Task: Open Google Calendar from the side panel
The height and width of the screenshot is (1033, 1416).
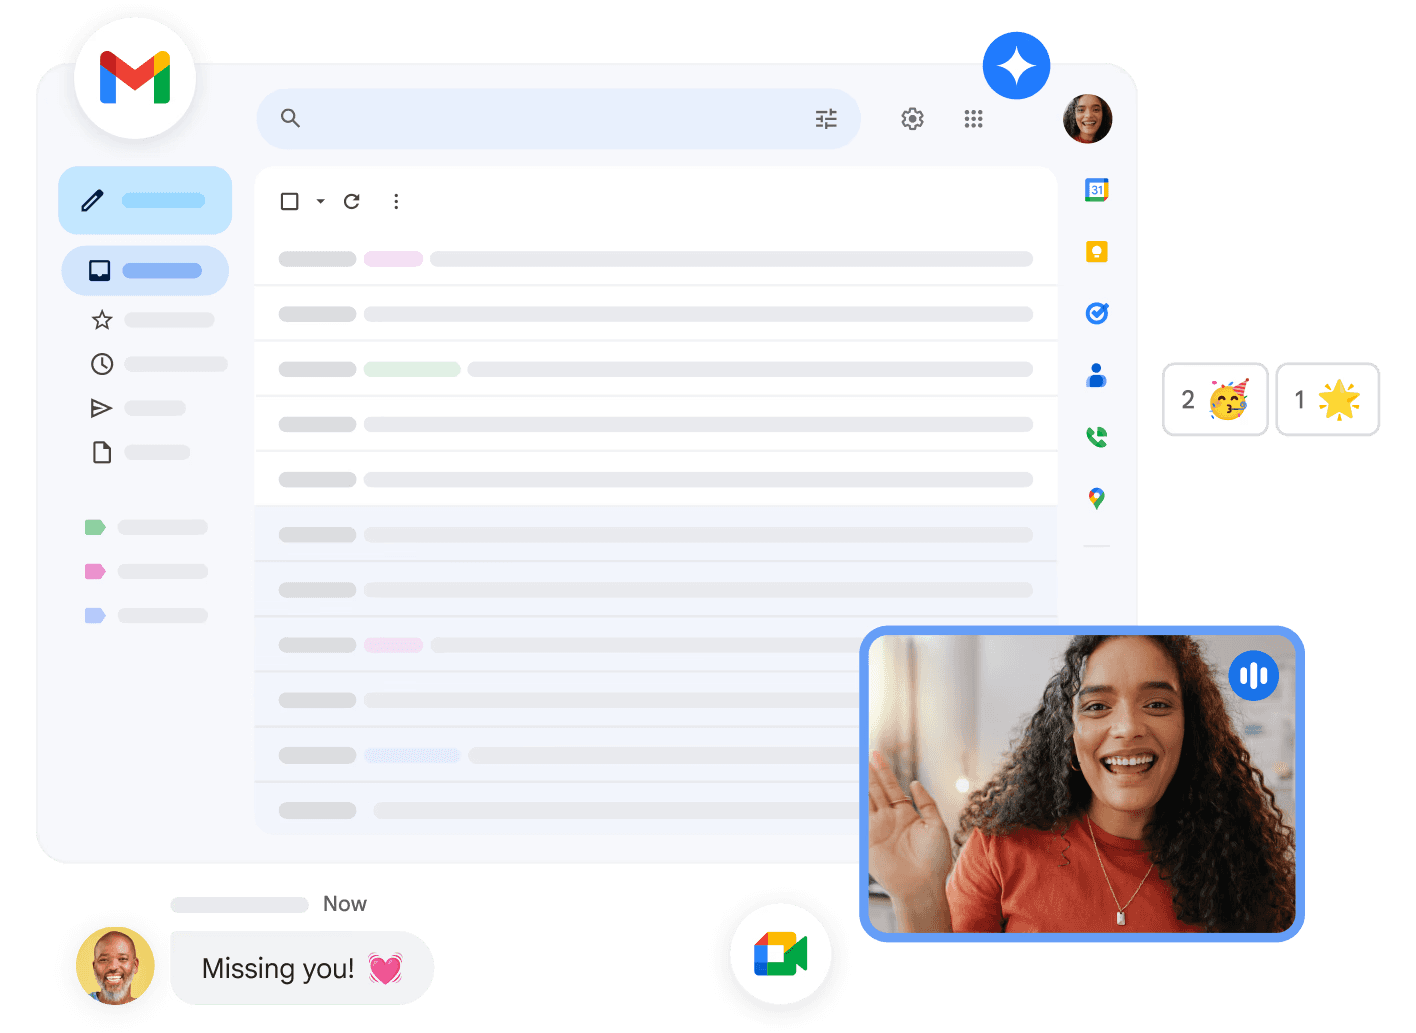Action: [1096, 190]
